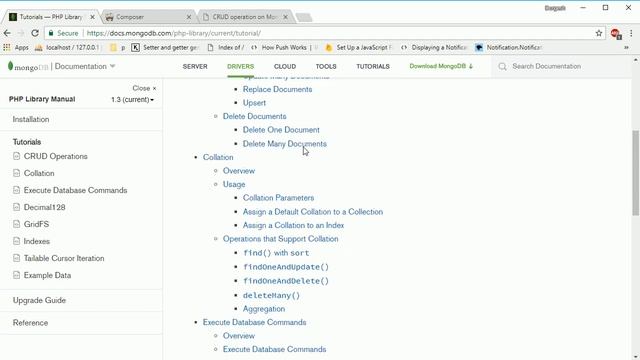Click the page icon beside CRUD Operations
Screen dimensions: 640x360
click(x=16, y=156)
